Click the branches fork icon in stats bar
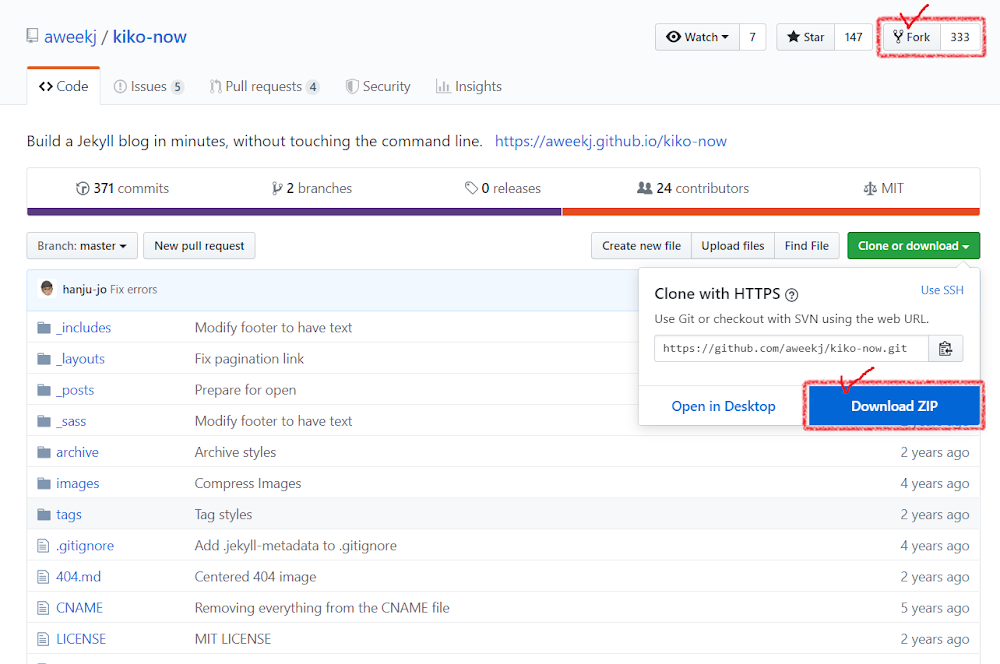 tap(277, 188)
